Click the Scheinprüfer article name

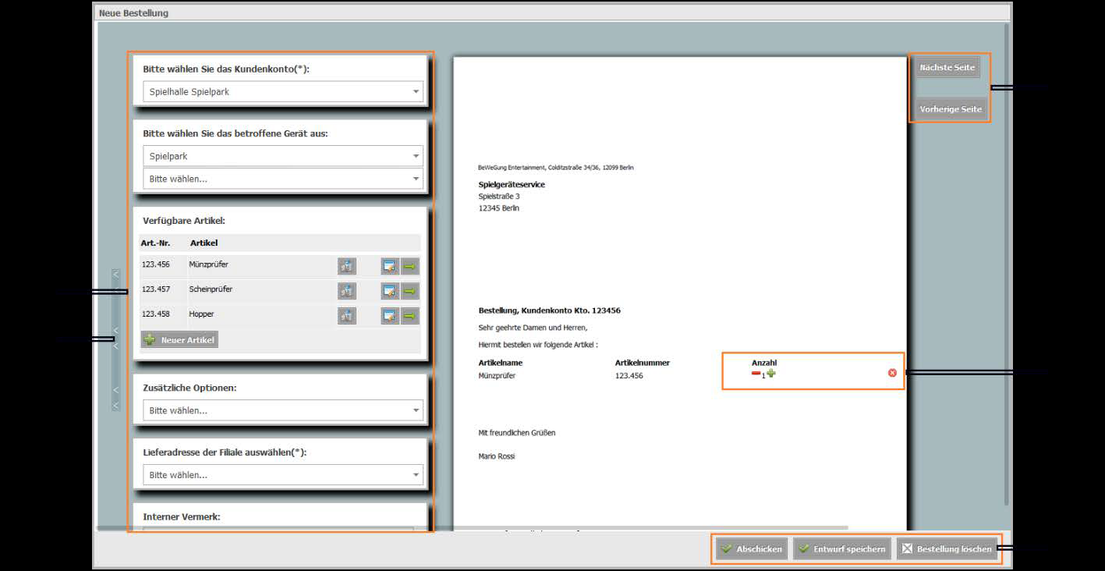pos(211,289)
